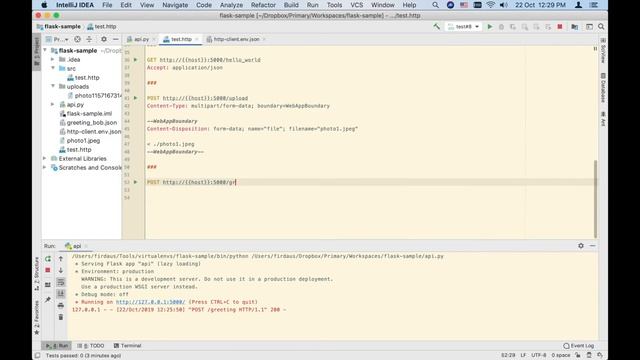
Task: Stop the running process in the main toolbar
Action: pos(560,27)
